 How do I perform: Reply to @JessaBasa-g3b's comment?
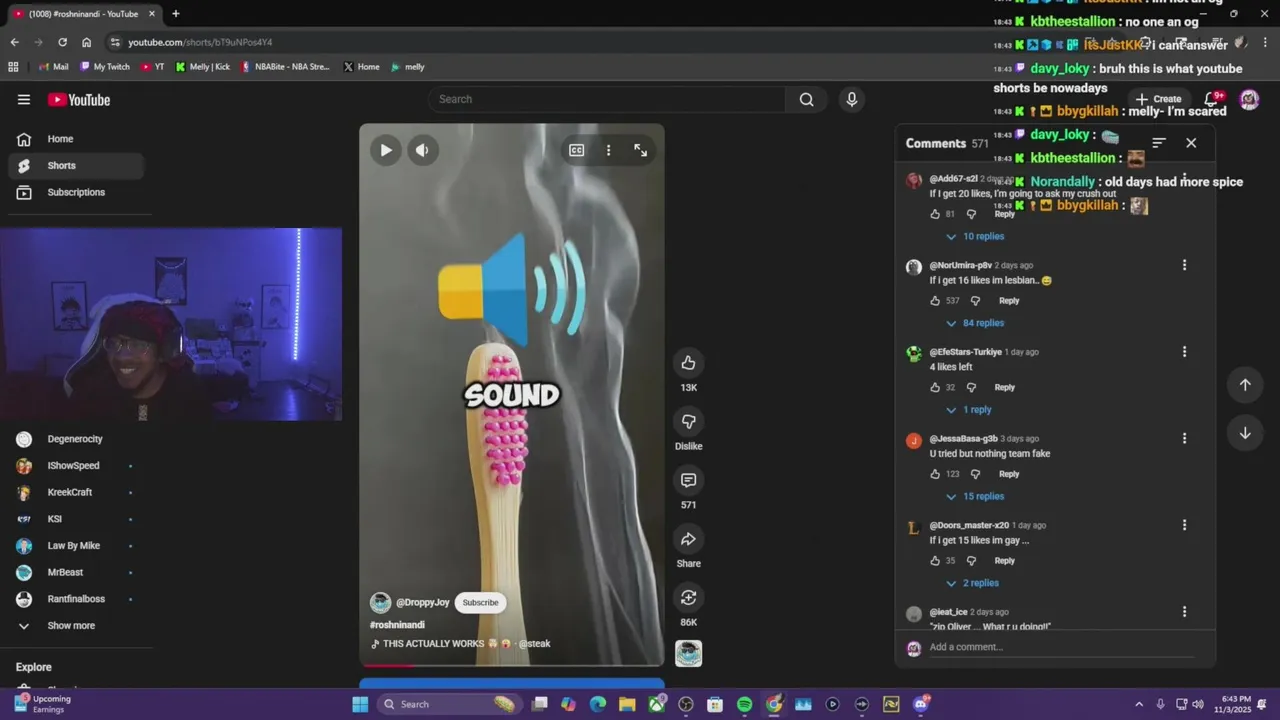[x=1009, y=474]
